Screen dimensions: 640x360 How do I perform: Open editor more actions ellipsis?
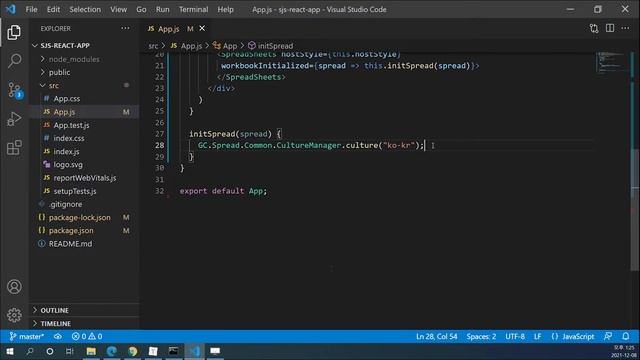point(625,28)
